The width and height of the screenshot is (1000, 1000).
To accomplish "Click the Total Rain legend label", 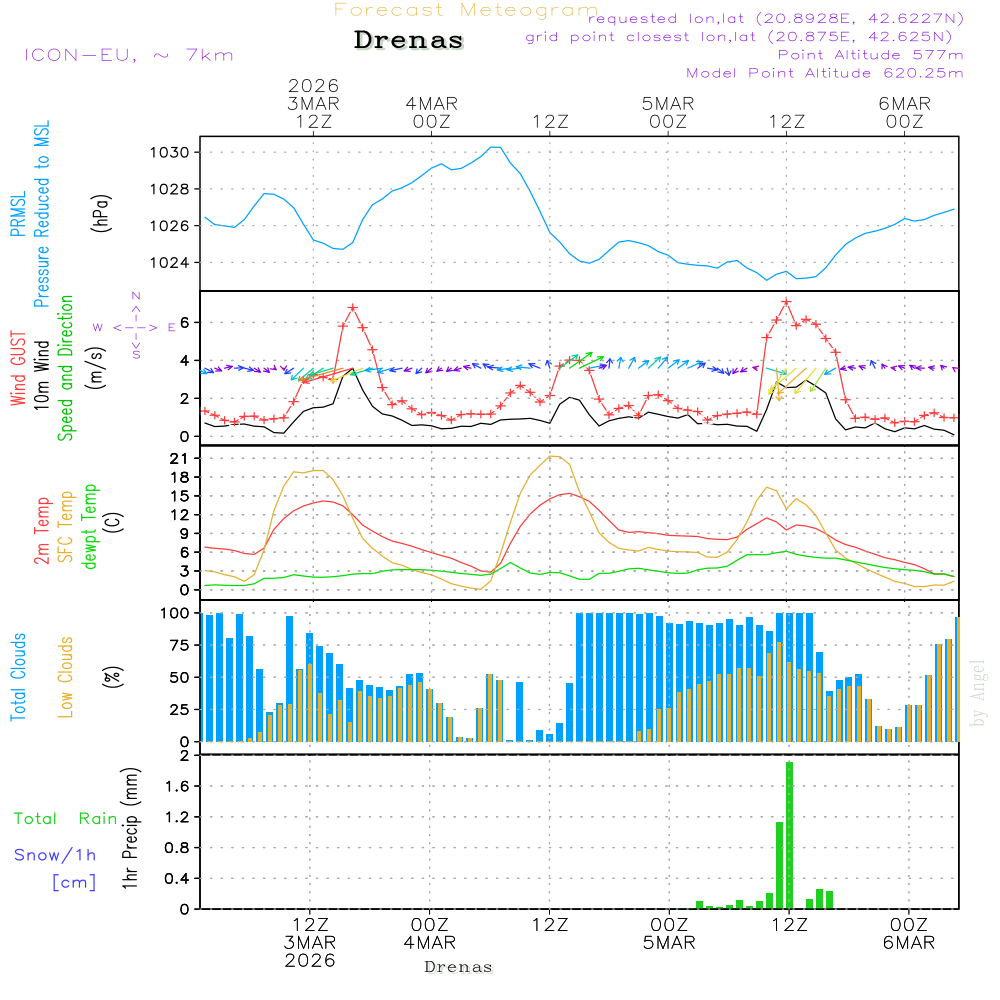I will pyautogui.click(x=66, y=819).
